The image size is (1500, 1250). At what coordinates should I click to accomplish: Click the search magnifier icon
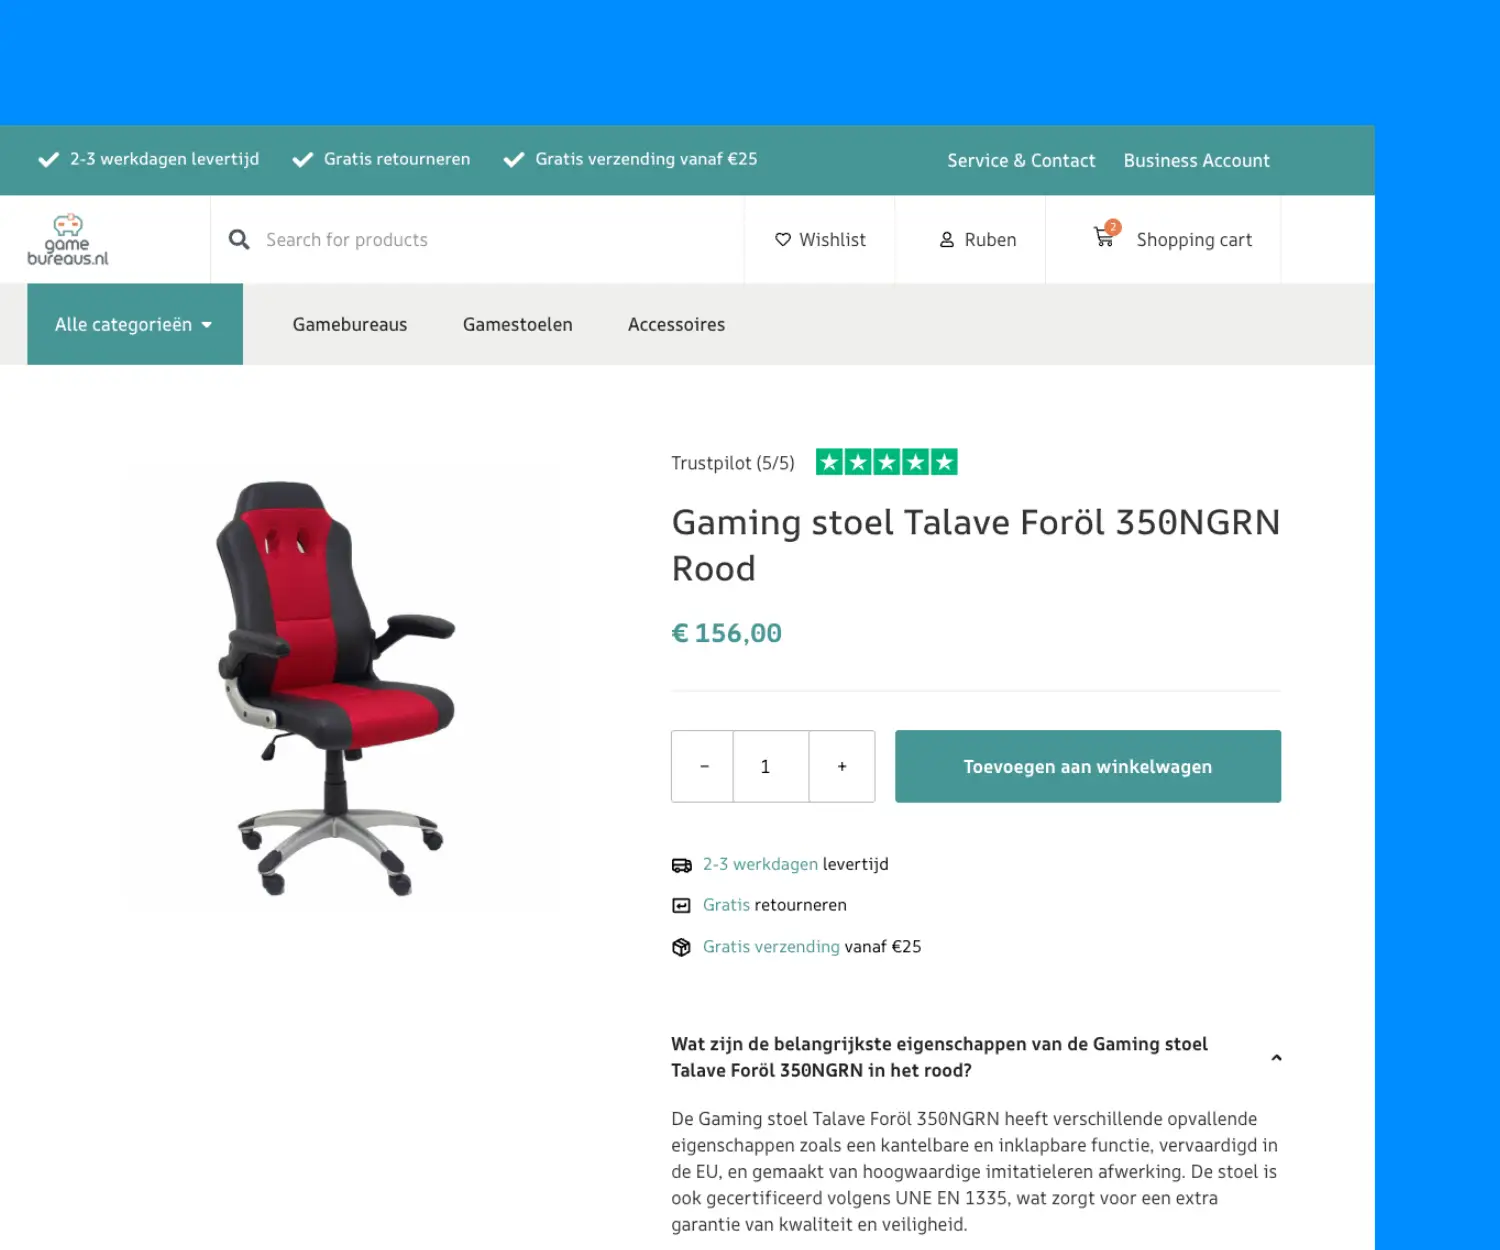click(x=239, y=240)
